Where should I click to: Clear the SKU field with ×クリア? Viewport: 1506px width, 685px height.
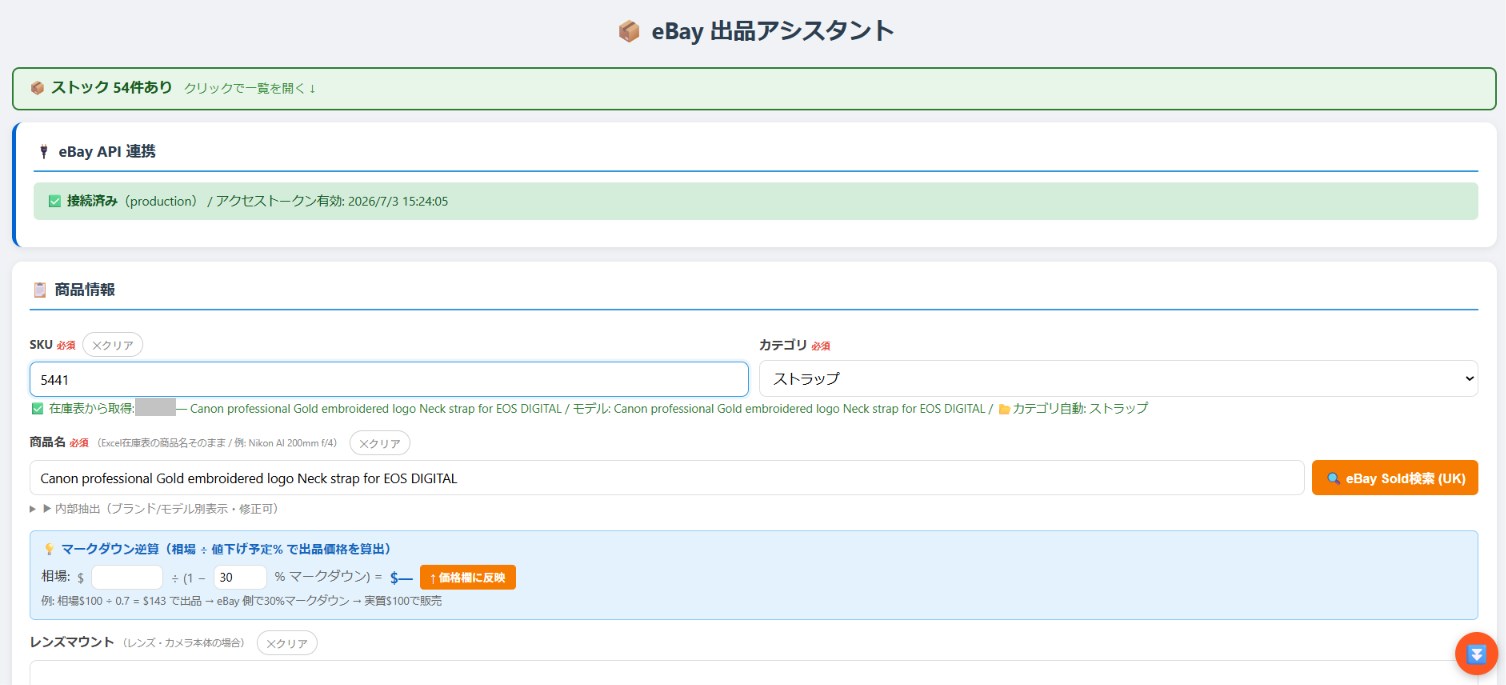coord(113,345)
